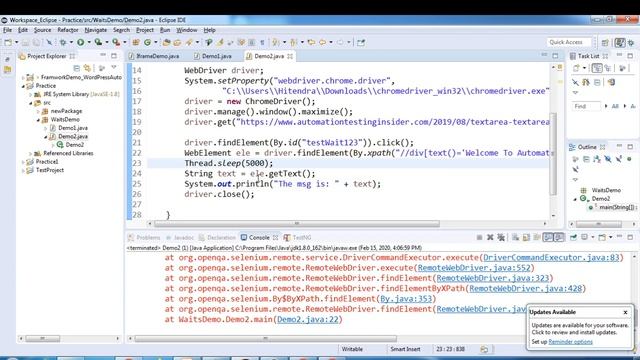
Task: Open the Navigate menu
Action: (x=96, y=30)
